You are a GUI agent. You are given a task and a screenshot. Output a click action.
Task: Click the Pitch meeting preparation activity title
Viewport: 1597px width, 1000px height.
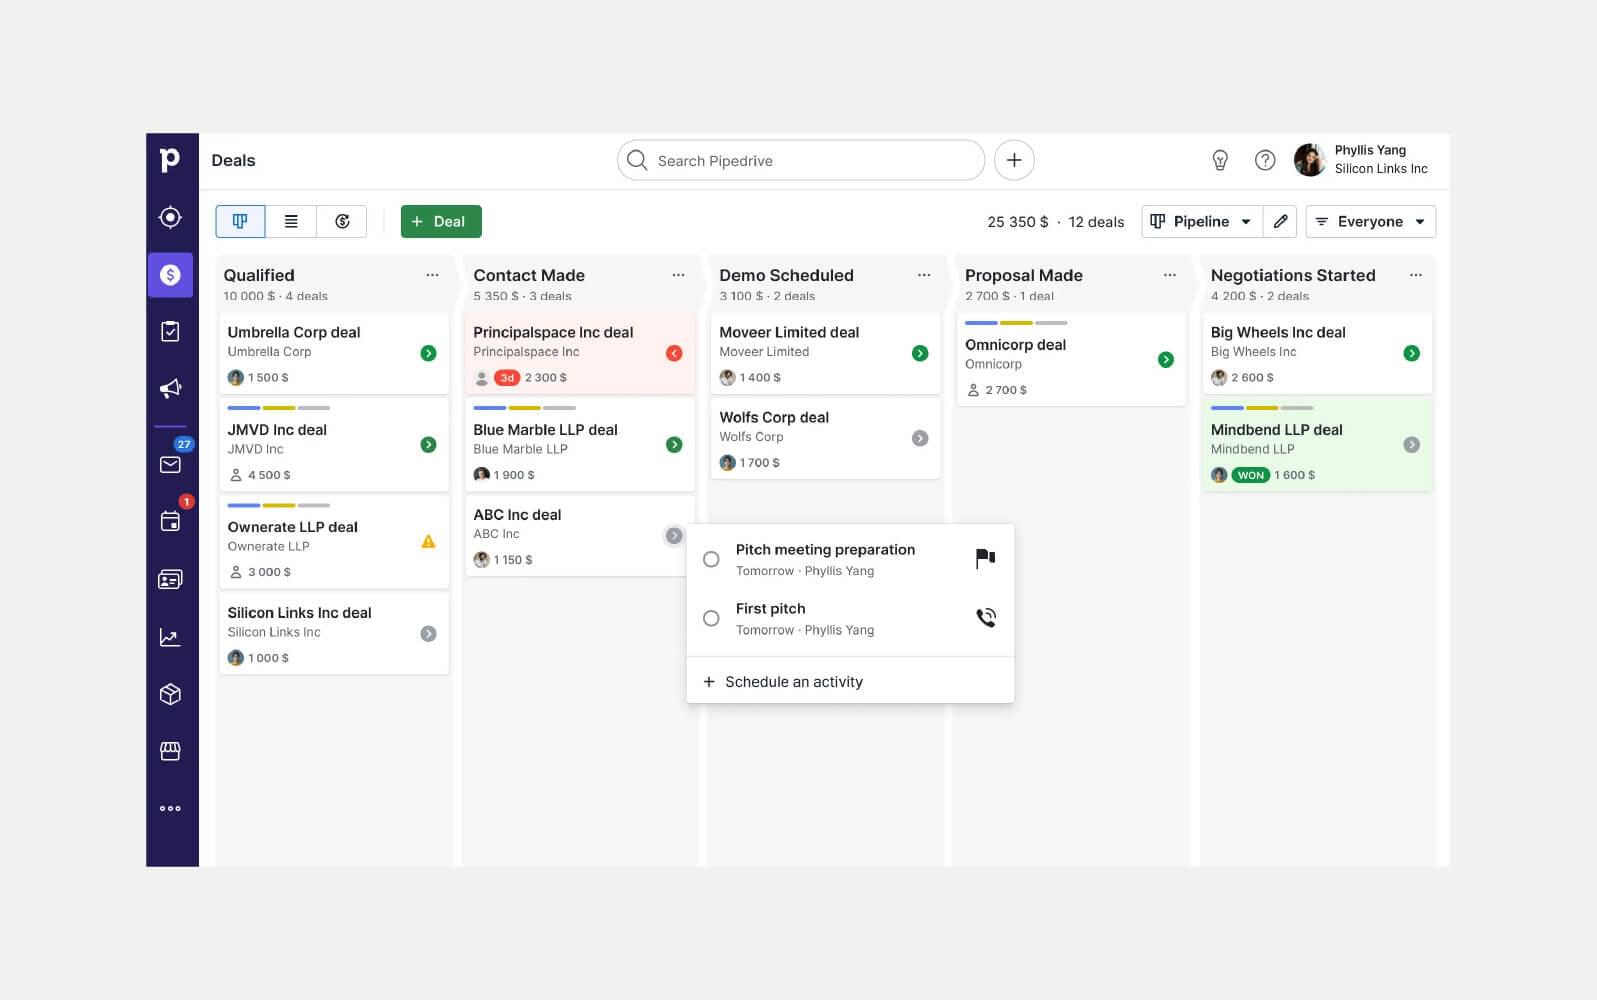(x=825, y=549)
